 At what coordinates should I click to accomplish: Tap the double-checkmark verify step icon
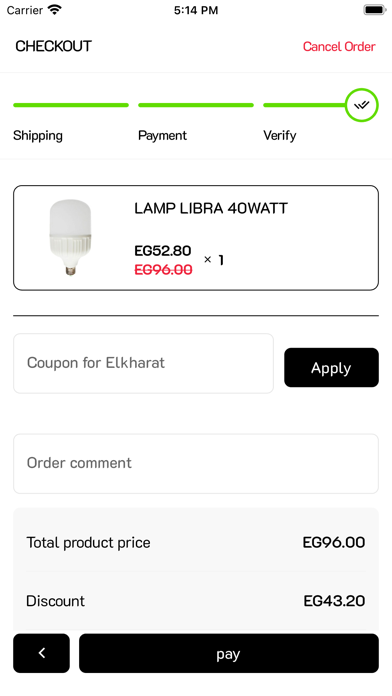362,105
